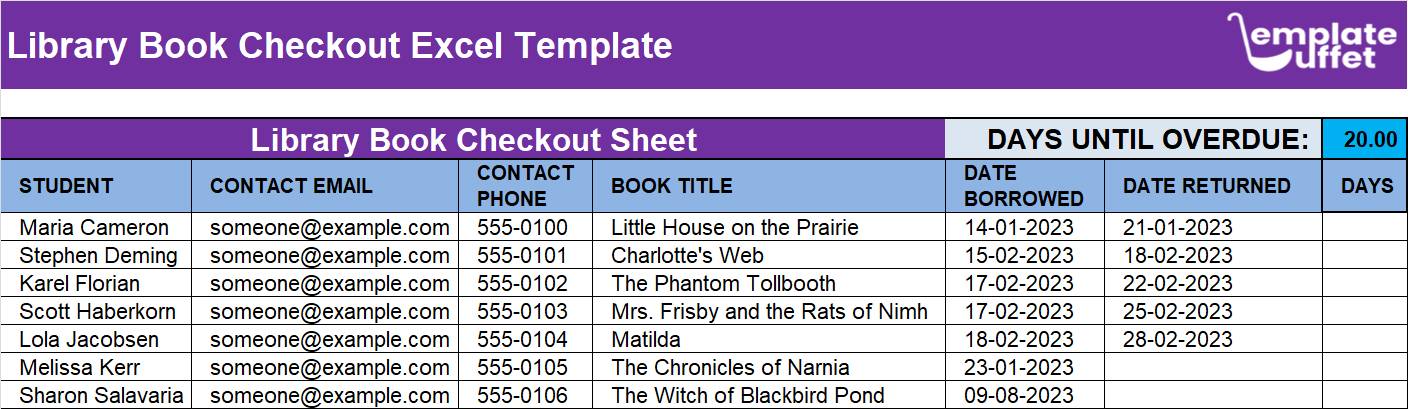
Task: Select the DATE RETURNED header cell
Action: tap(1213, 186)
